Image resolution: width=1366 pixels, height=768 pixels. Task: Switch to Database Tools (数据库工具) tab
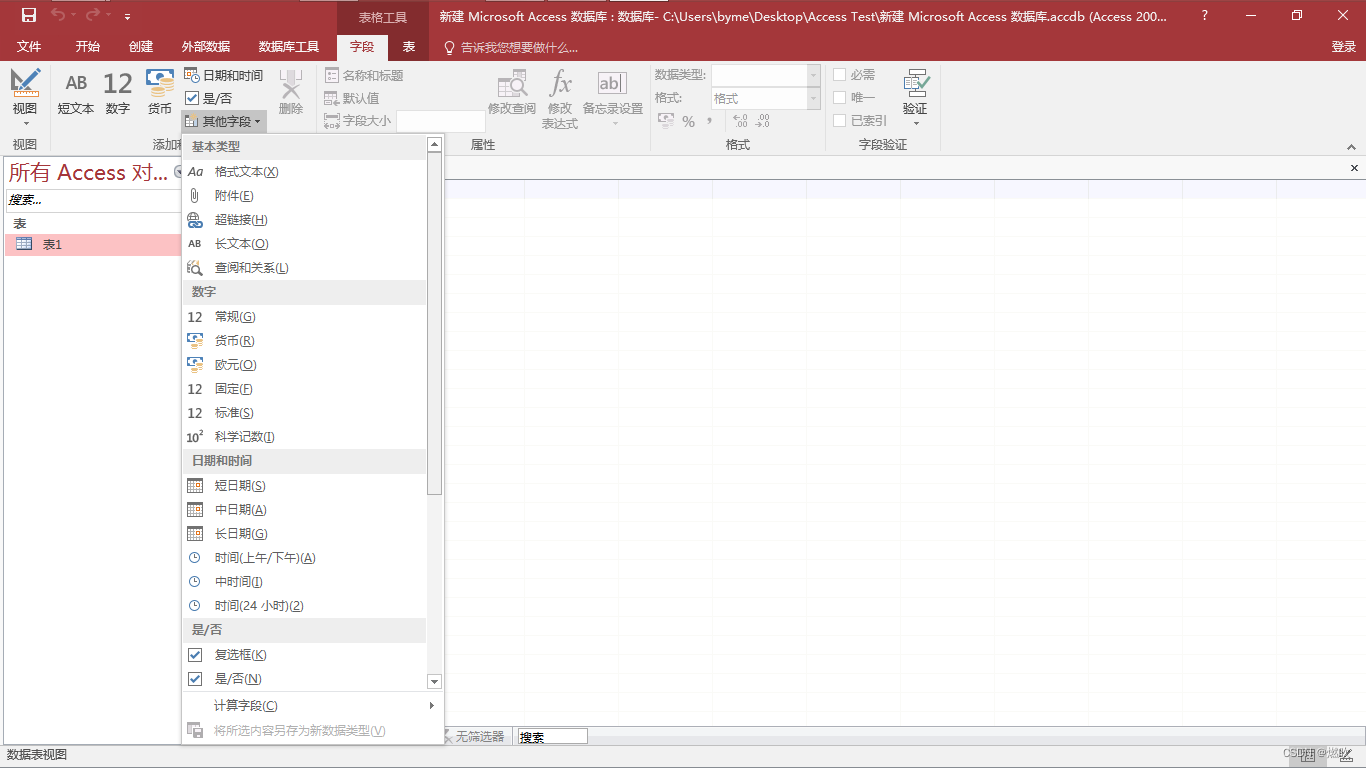pyautogui.click(x=289, y=47)
